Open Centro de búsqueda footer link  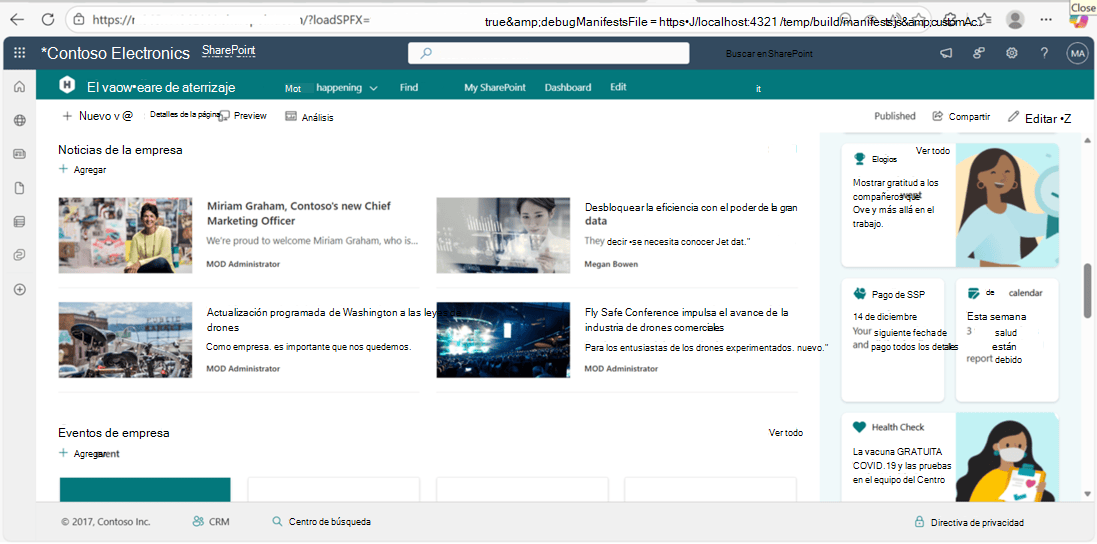321,522
